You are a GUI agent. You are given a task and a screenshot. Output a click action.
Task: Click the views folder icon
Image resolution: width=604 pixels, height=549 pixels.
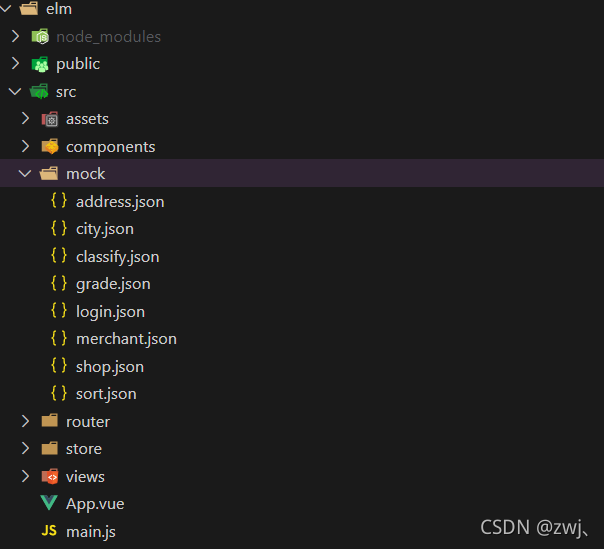click(50, 476)
